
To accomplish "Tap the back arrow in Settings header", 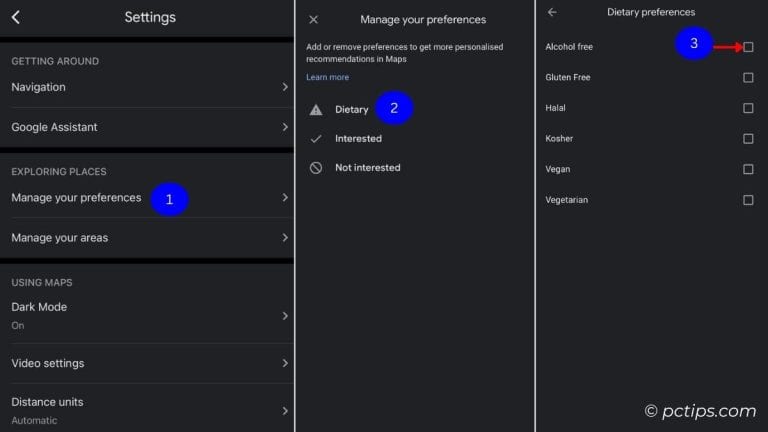I will tap(16, 17).
